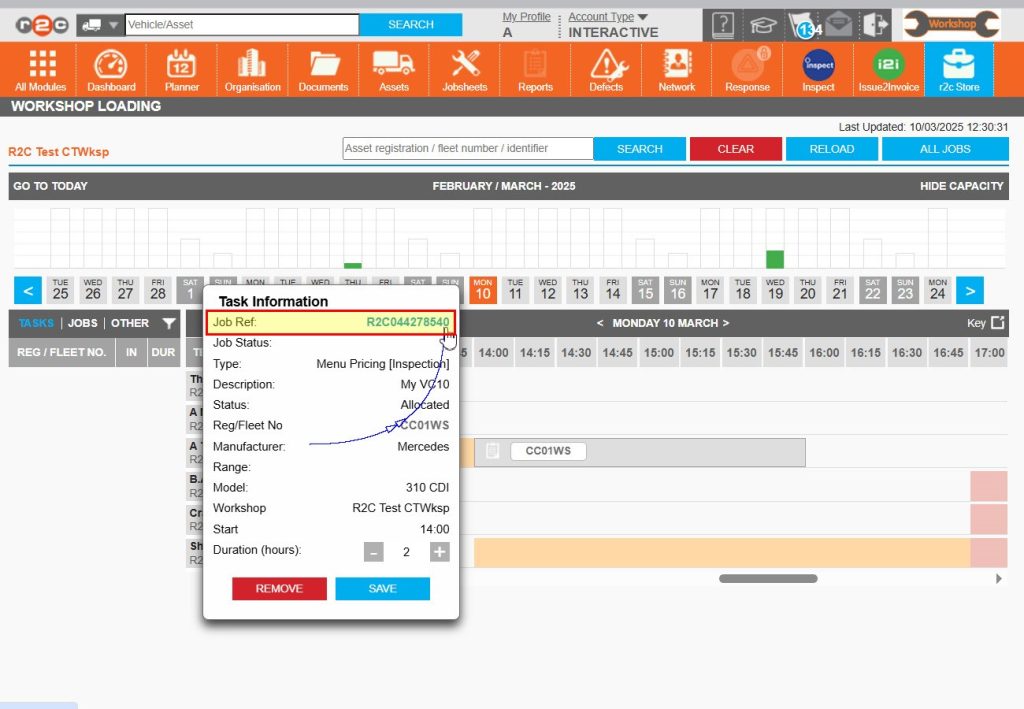Open the Response module
This screenshot has width=1024, height=709.
[747, 68]
